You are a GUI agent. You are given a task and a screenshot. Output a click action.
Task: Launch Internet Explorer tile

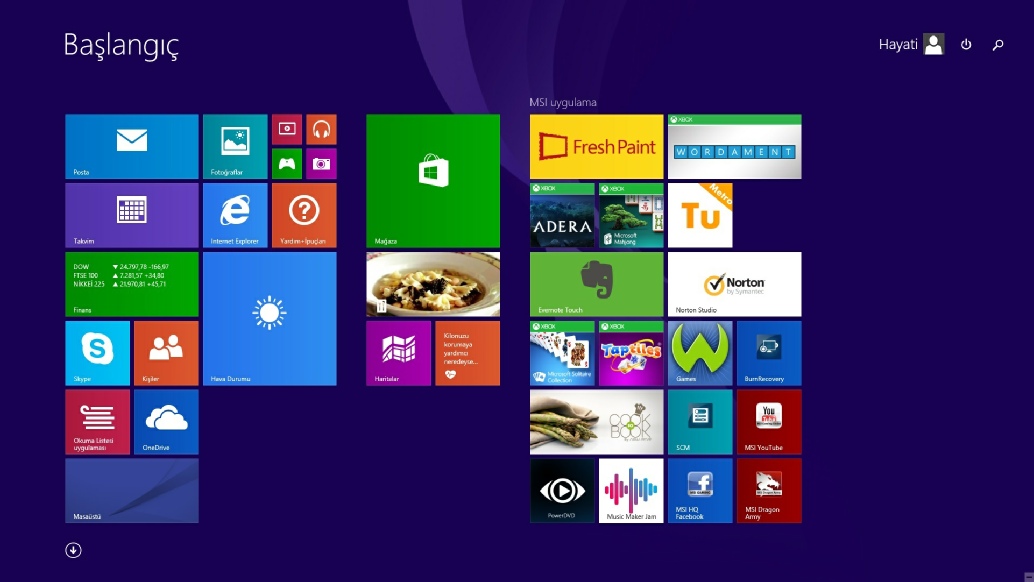click(235, 216)
